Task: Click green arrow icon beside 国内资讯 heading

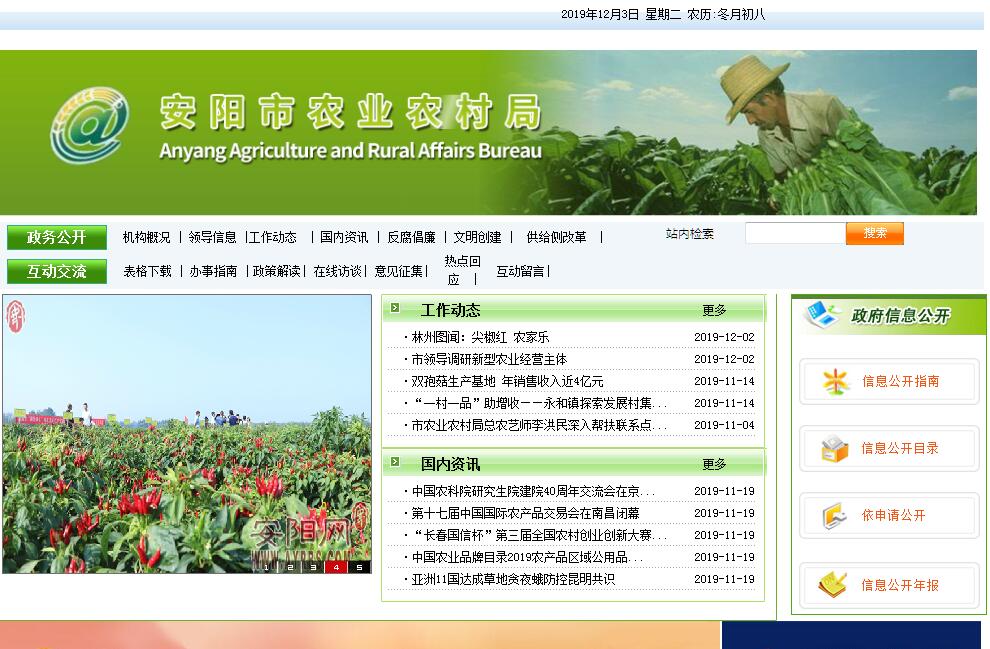Action: click(x=396, y=463)
